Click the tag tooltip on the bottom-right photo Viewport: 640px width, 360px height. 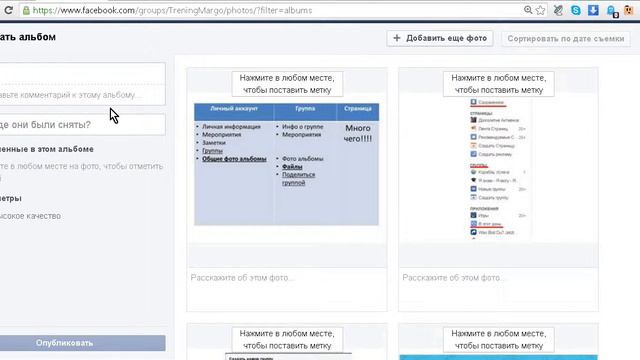(x=498, y=340)
